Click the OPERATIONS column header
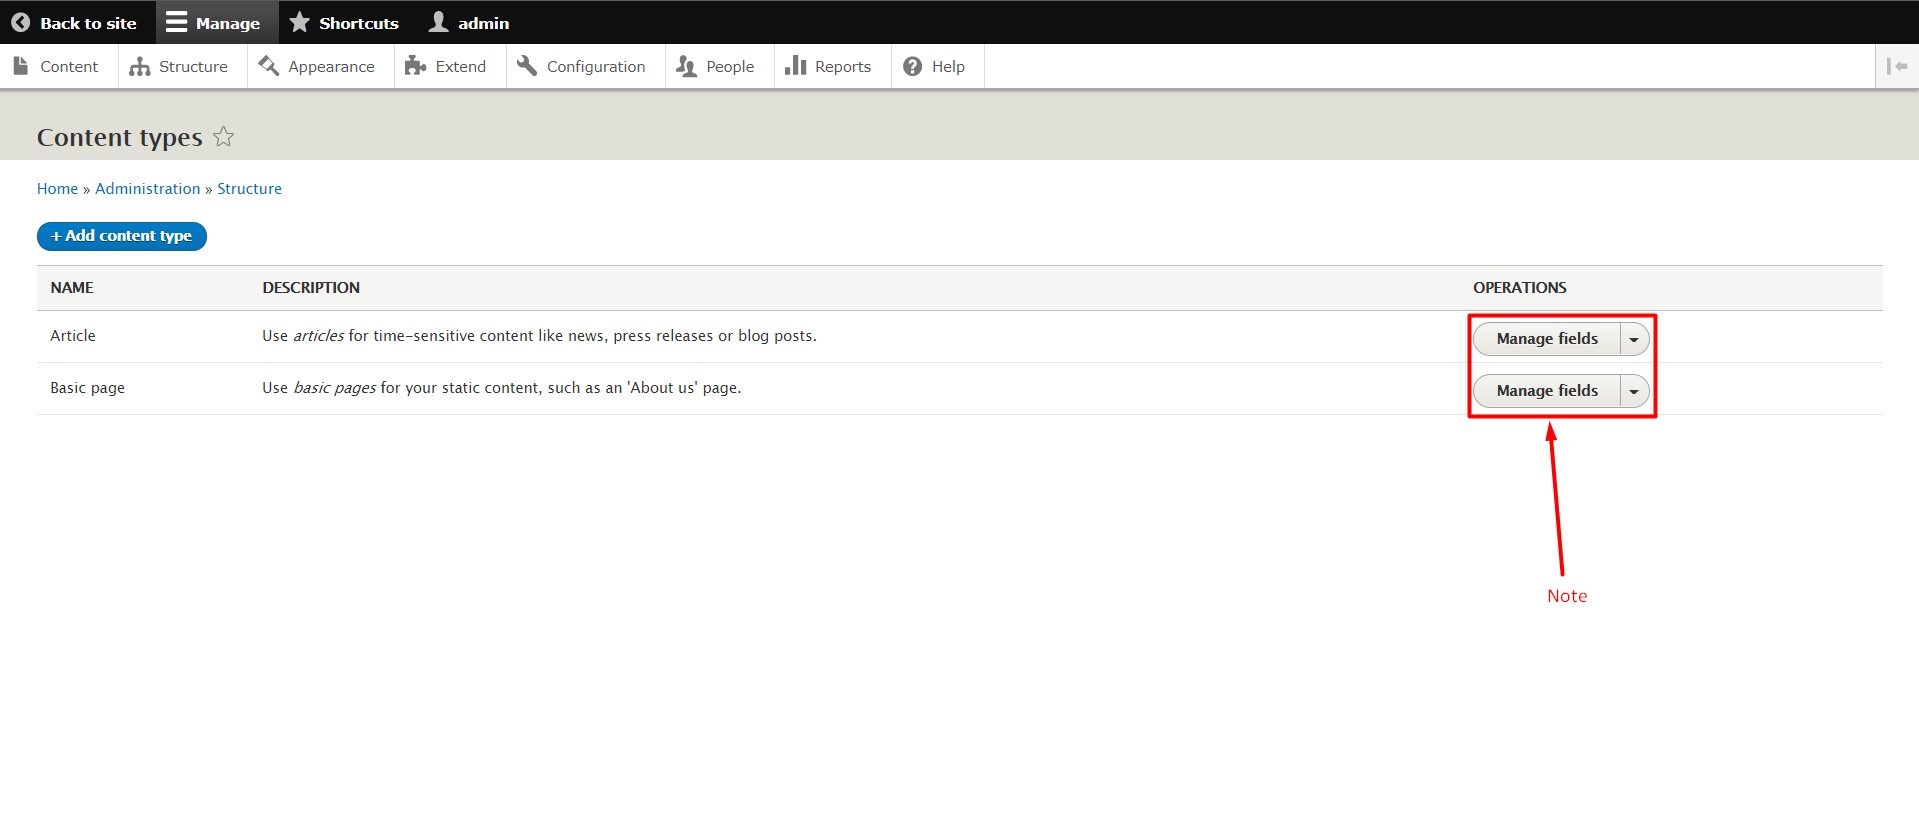 click(x=1520, y=288)
